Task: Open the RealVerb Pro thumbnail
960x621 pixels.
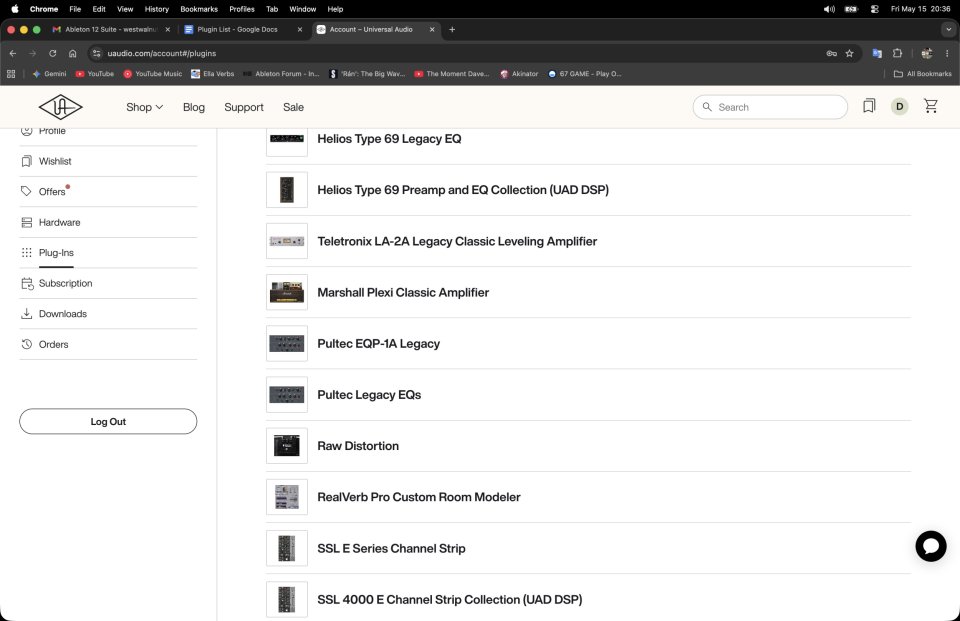Action: point(287,497)
